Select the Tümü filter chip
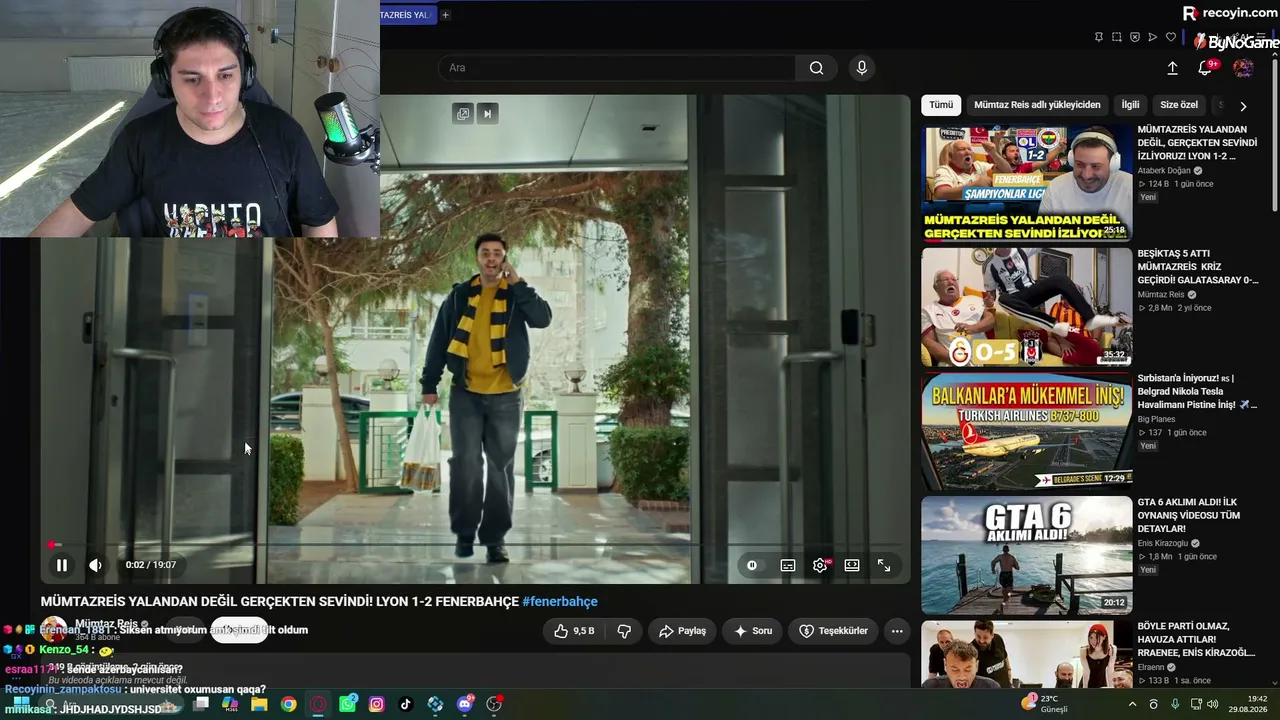The image size is (1280, 720). (x=941, y=105)
